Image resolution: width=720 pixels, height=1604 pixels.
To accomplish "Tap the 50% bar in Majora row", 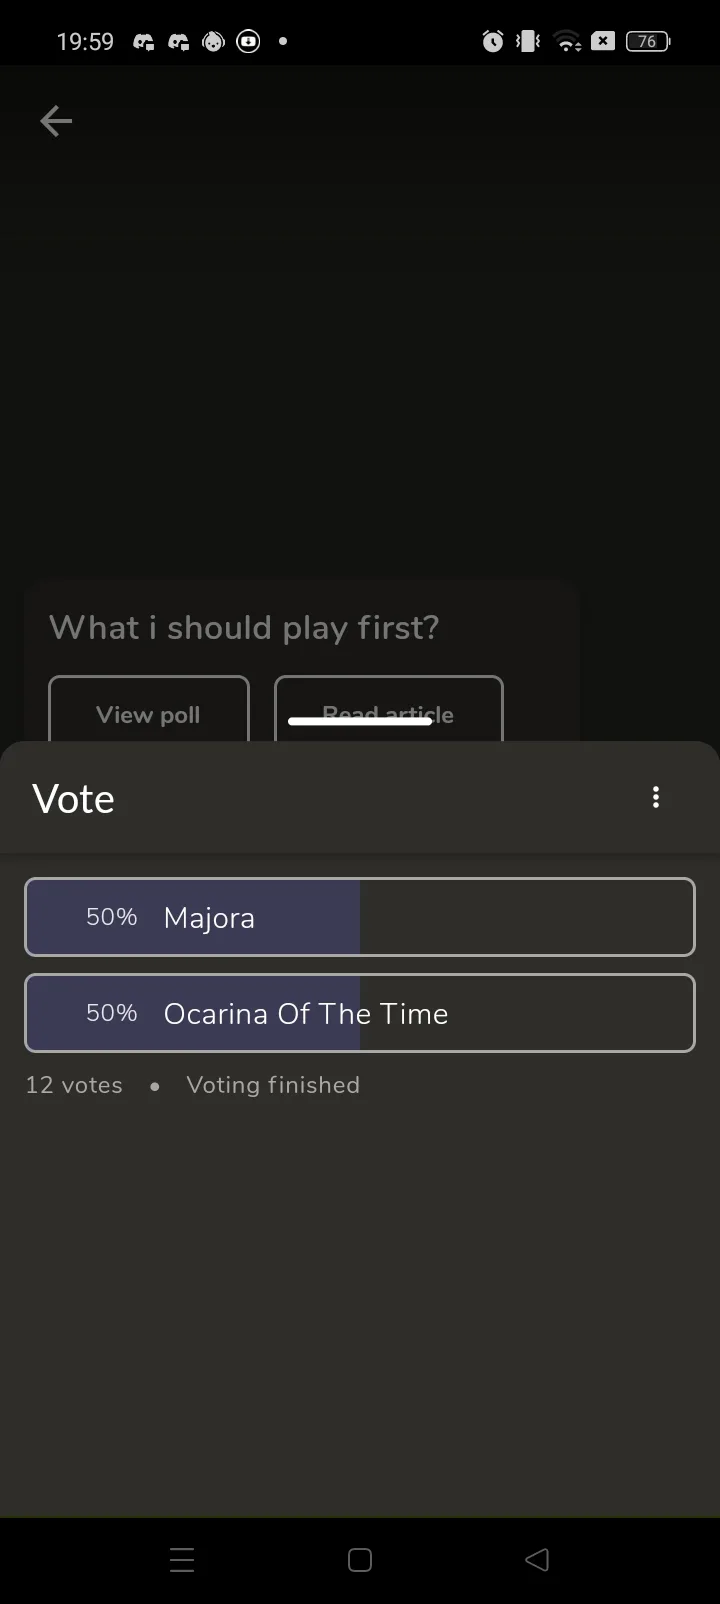I will click(111, 917).
